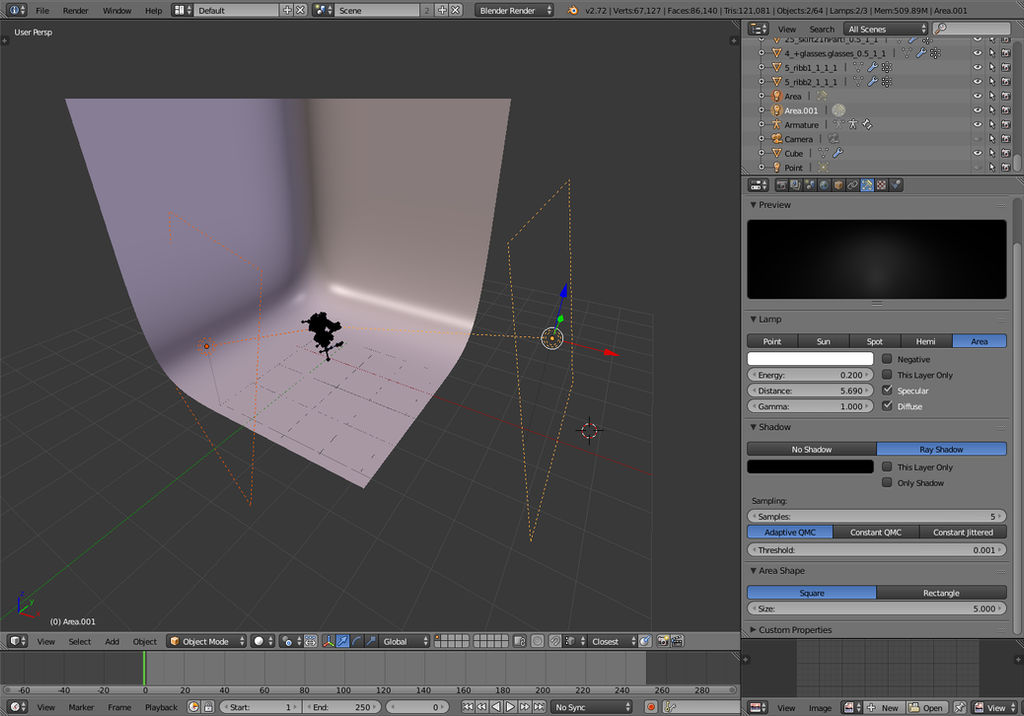This screenshot has width=1024, height=716.
Task: Enable the Only Shadow checkbox
Action: pos(887,482)
